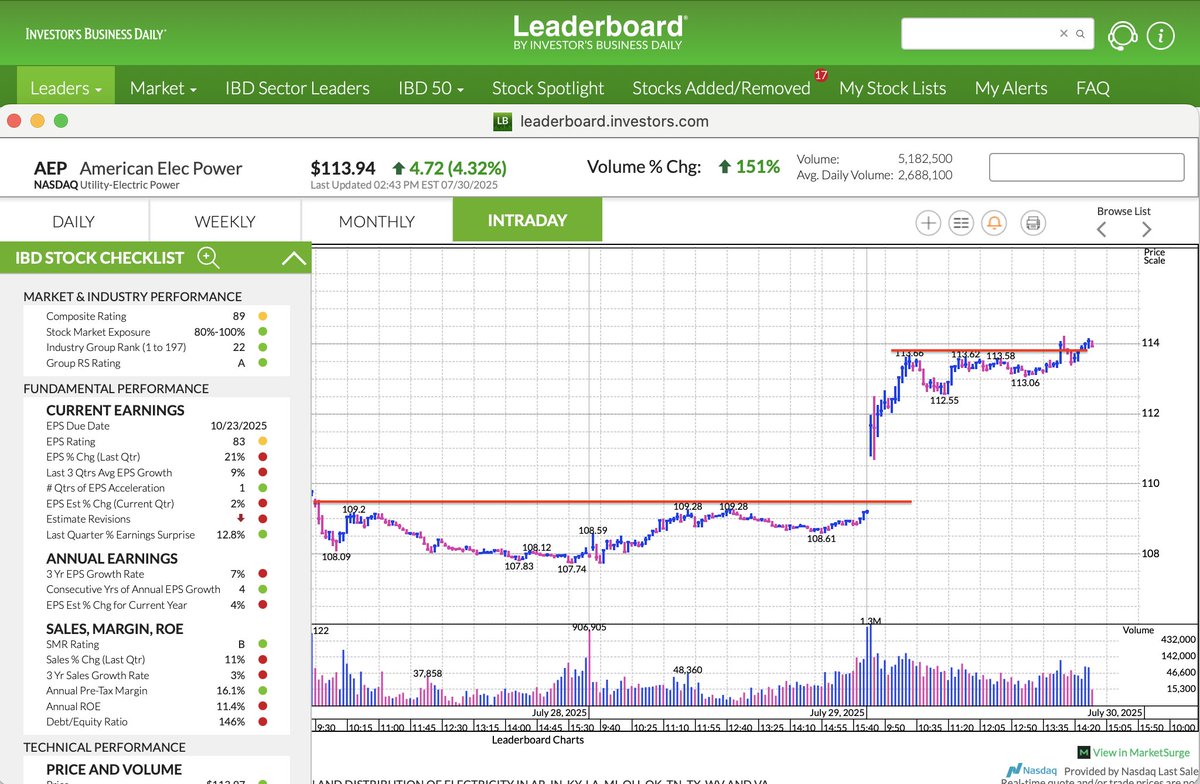Open the list view icon above chart
The image size is (1200, 784).
pyautogui.click(x=961, y=222)
